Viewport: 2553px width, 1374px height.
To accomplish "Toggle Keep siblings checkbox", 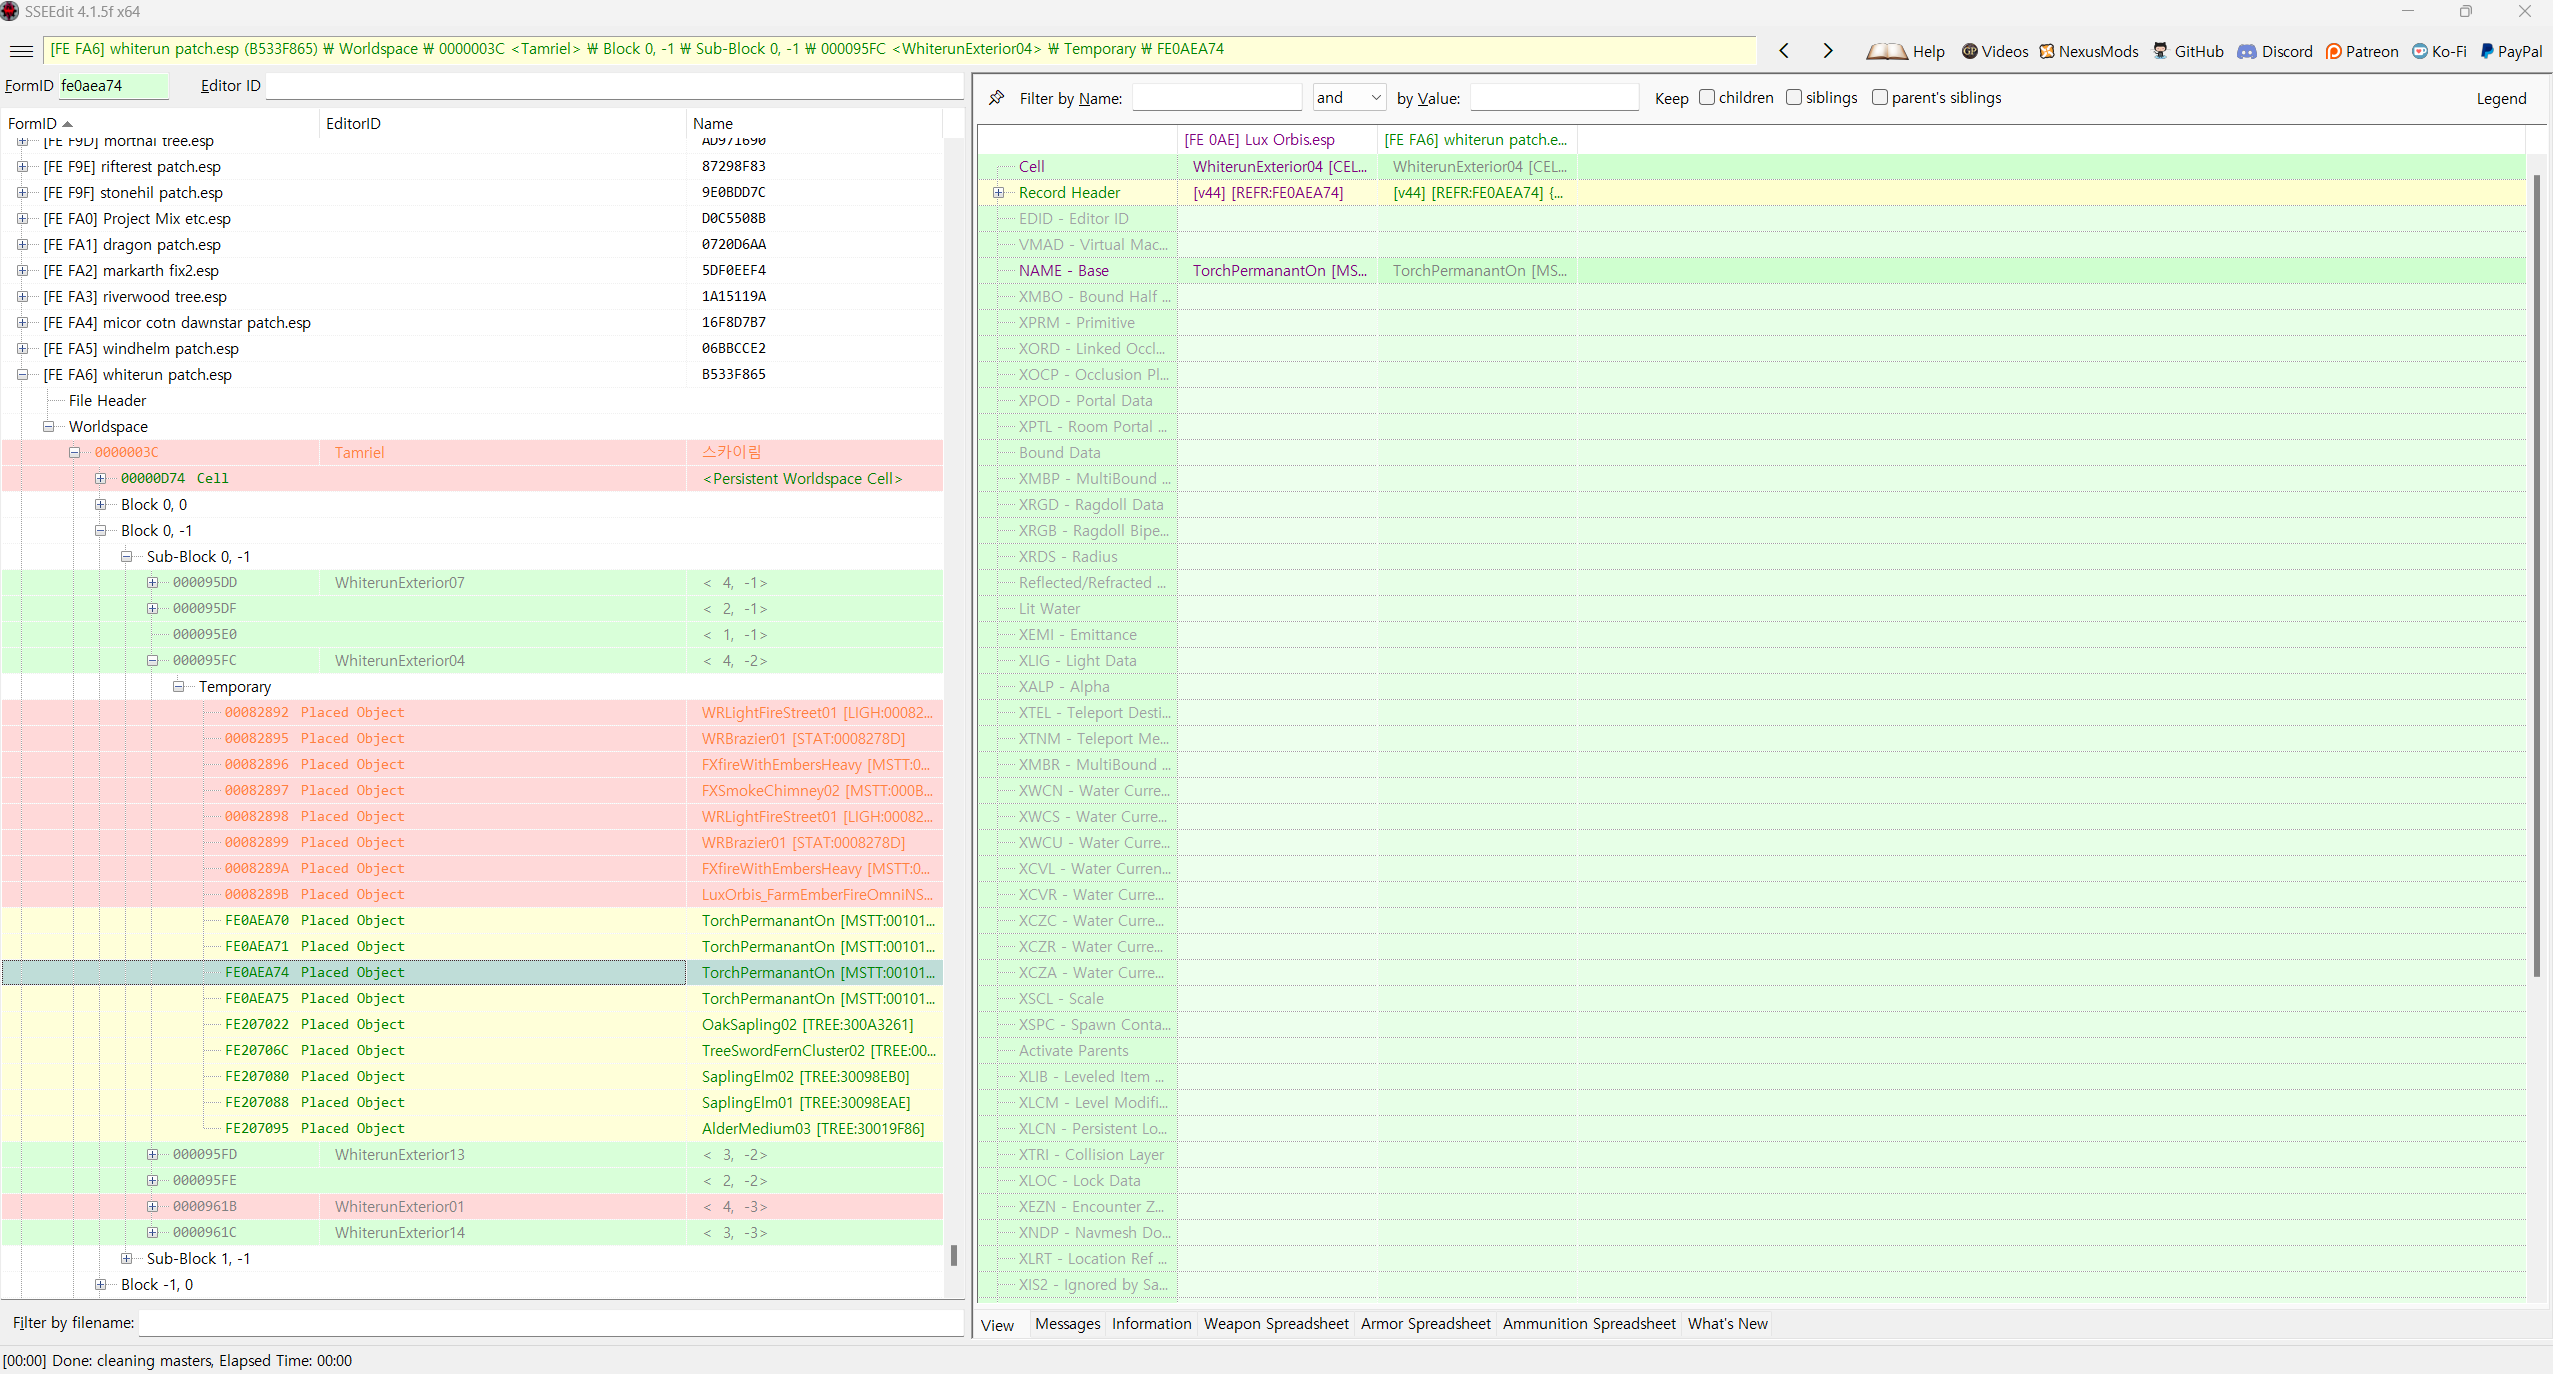I will pos(1794,97).
